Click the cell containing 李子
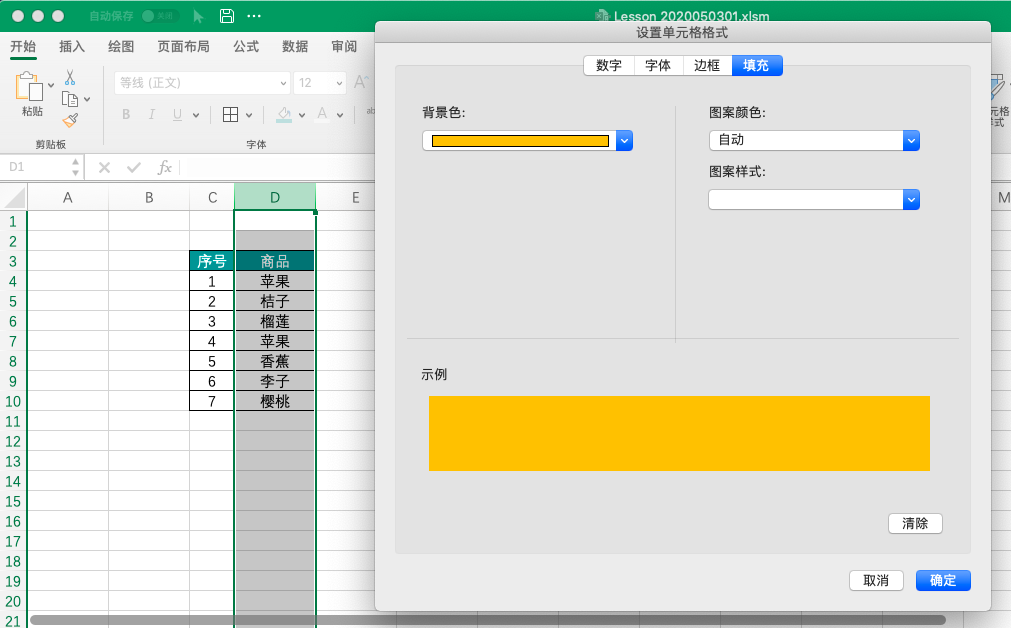1011x628 pixels. point(275,381)
